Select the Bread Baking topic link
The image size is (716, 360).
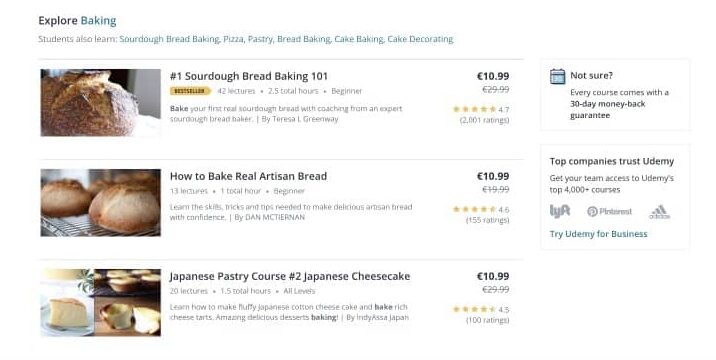pos(304,39)
